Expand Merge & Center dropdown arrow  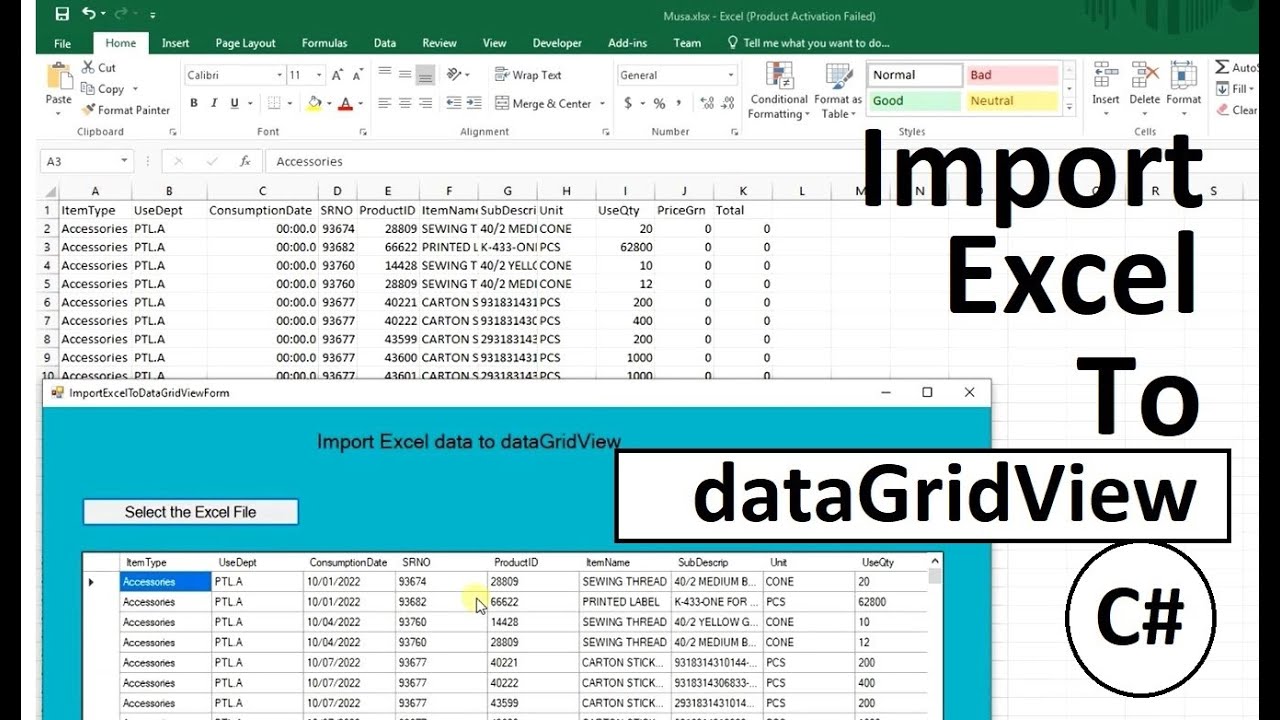coord(602,103)
